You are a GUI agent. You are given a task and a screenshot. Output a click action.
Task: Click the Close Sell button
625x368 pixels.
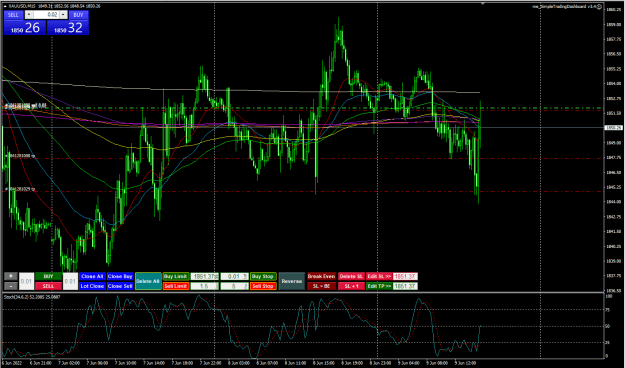pyautogui.click(x=120, y=286)
